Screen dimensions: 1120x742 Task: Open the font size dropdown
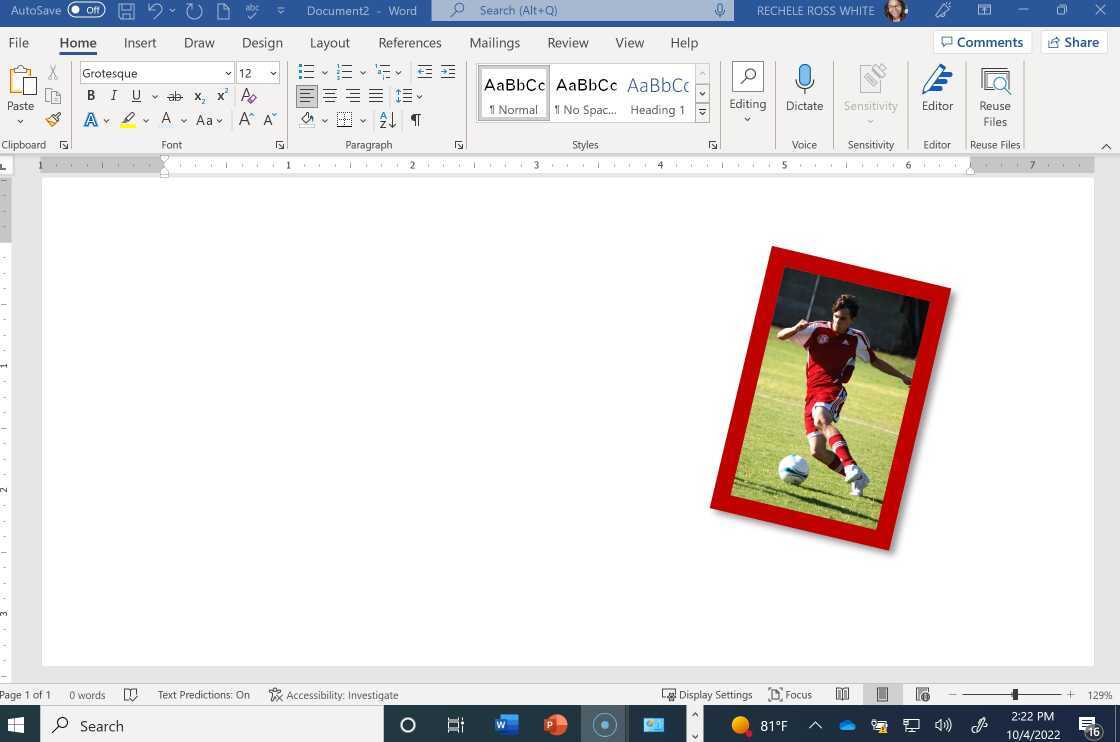272,73
